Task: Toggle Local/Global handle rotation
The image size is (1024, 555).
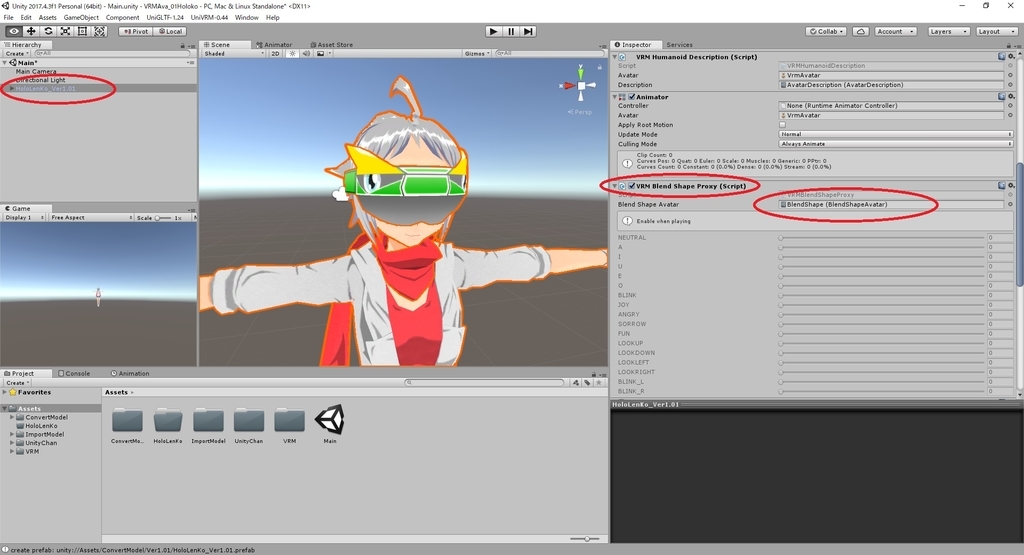Action: pos(170,31)
